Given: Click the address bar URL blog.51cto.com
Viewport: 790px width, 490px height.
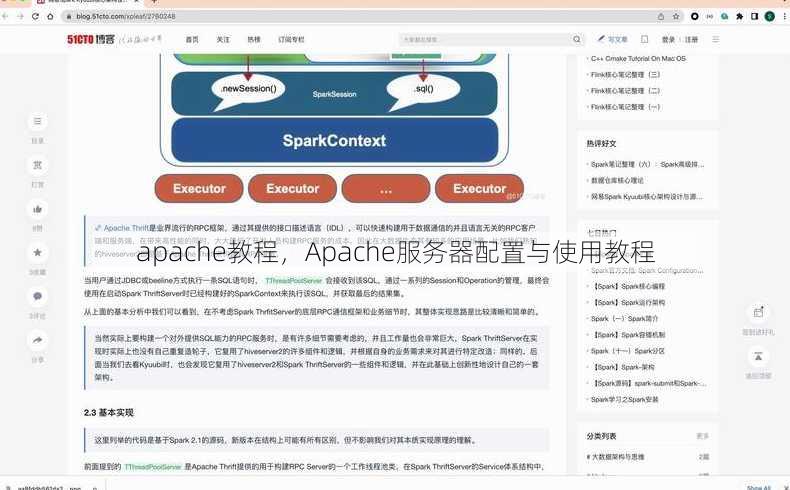Looking at the screenshot, I should pyautogui.click(x=126, y=16).
